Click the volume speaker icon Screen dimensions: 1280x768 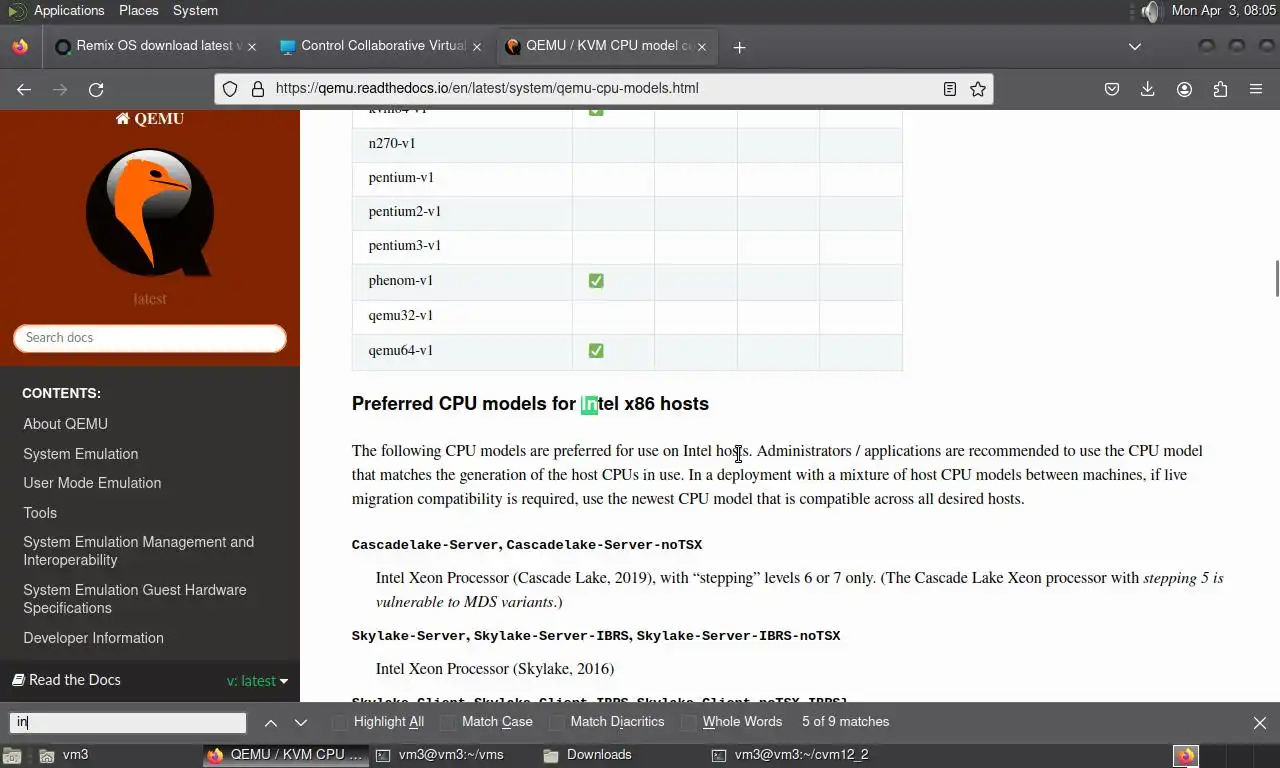tap(1151, 11)
